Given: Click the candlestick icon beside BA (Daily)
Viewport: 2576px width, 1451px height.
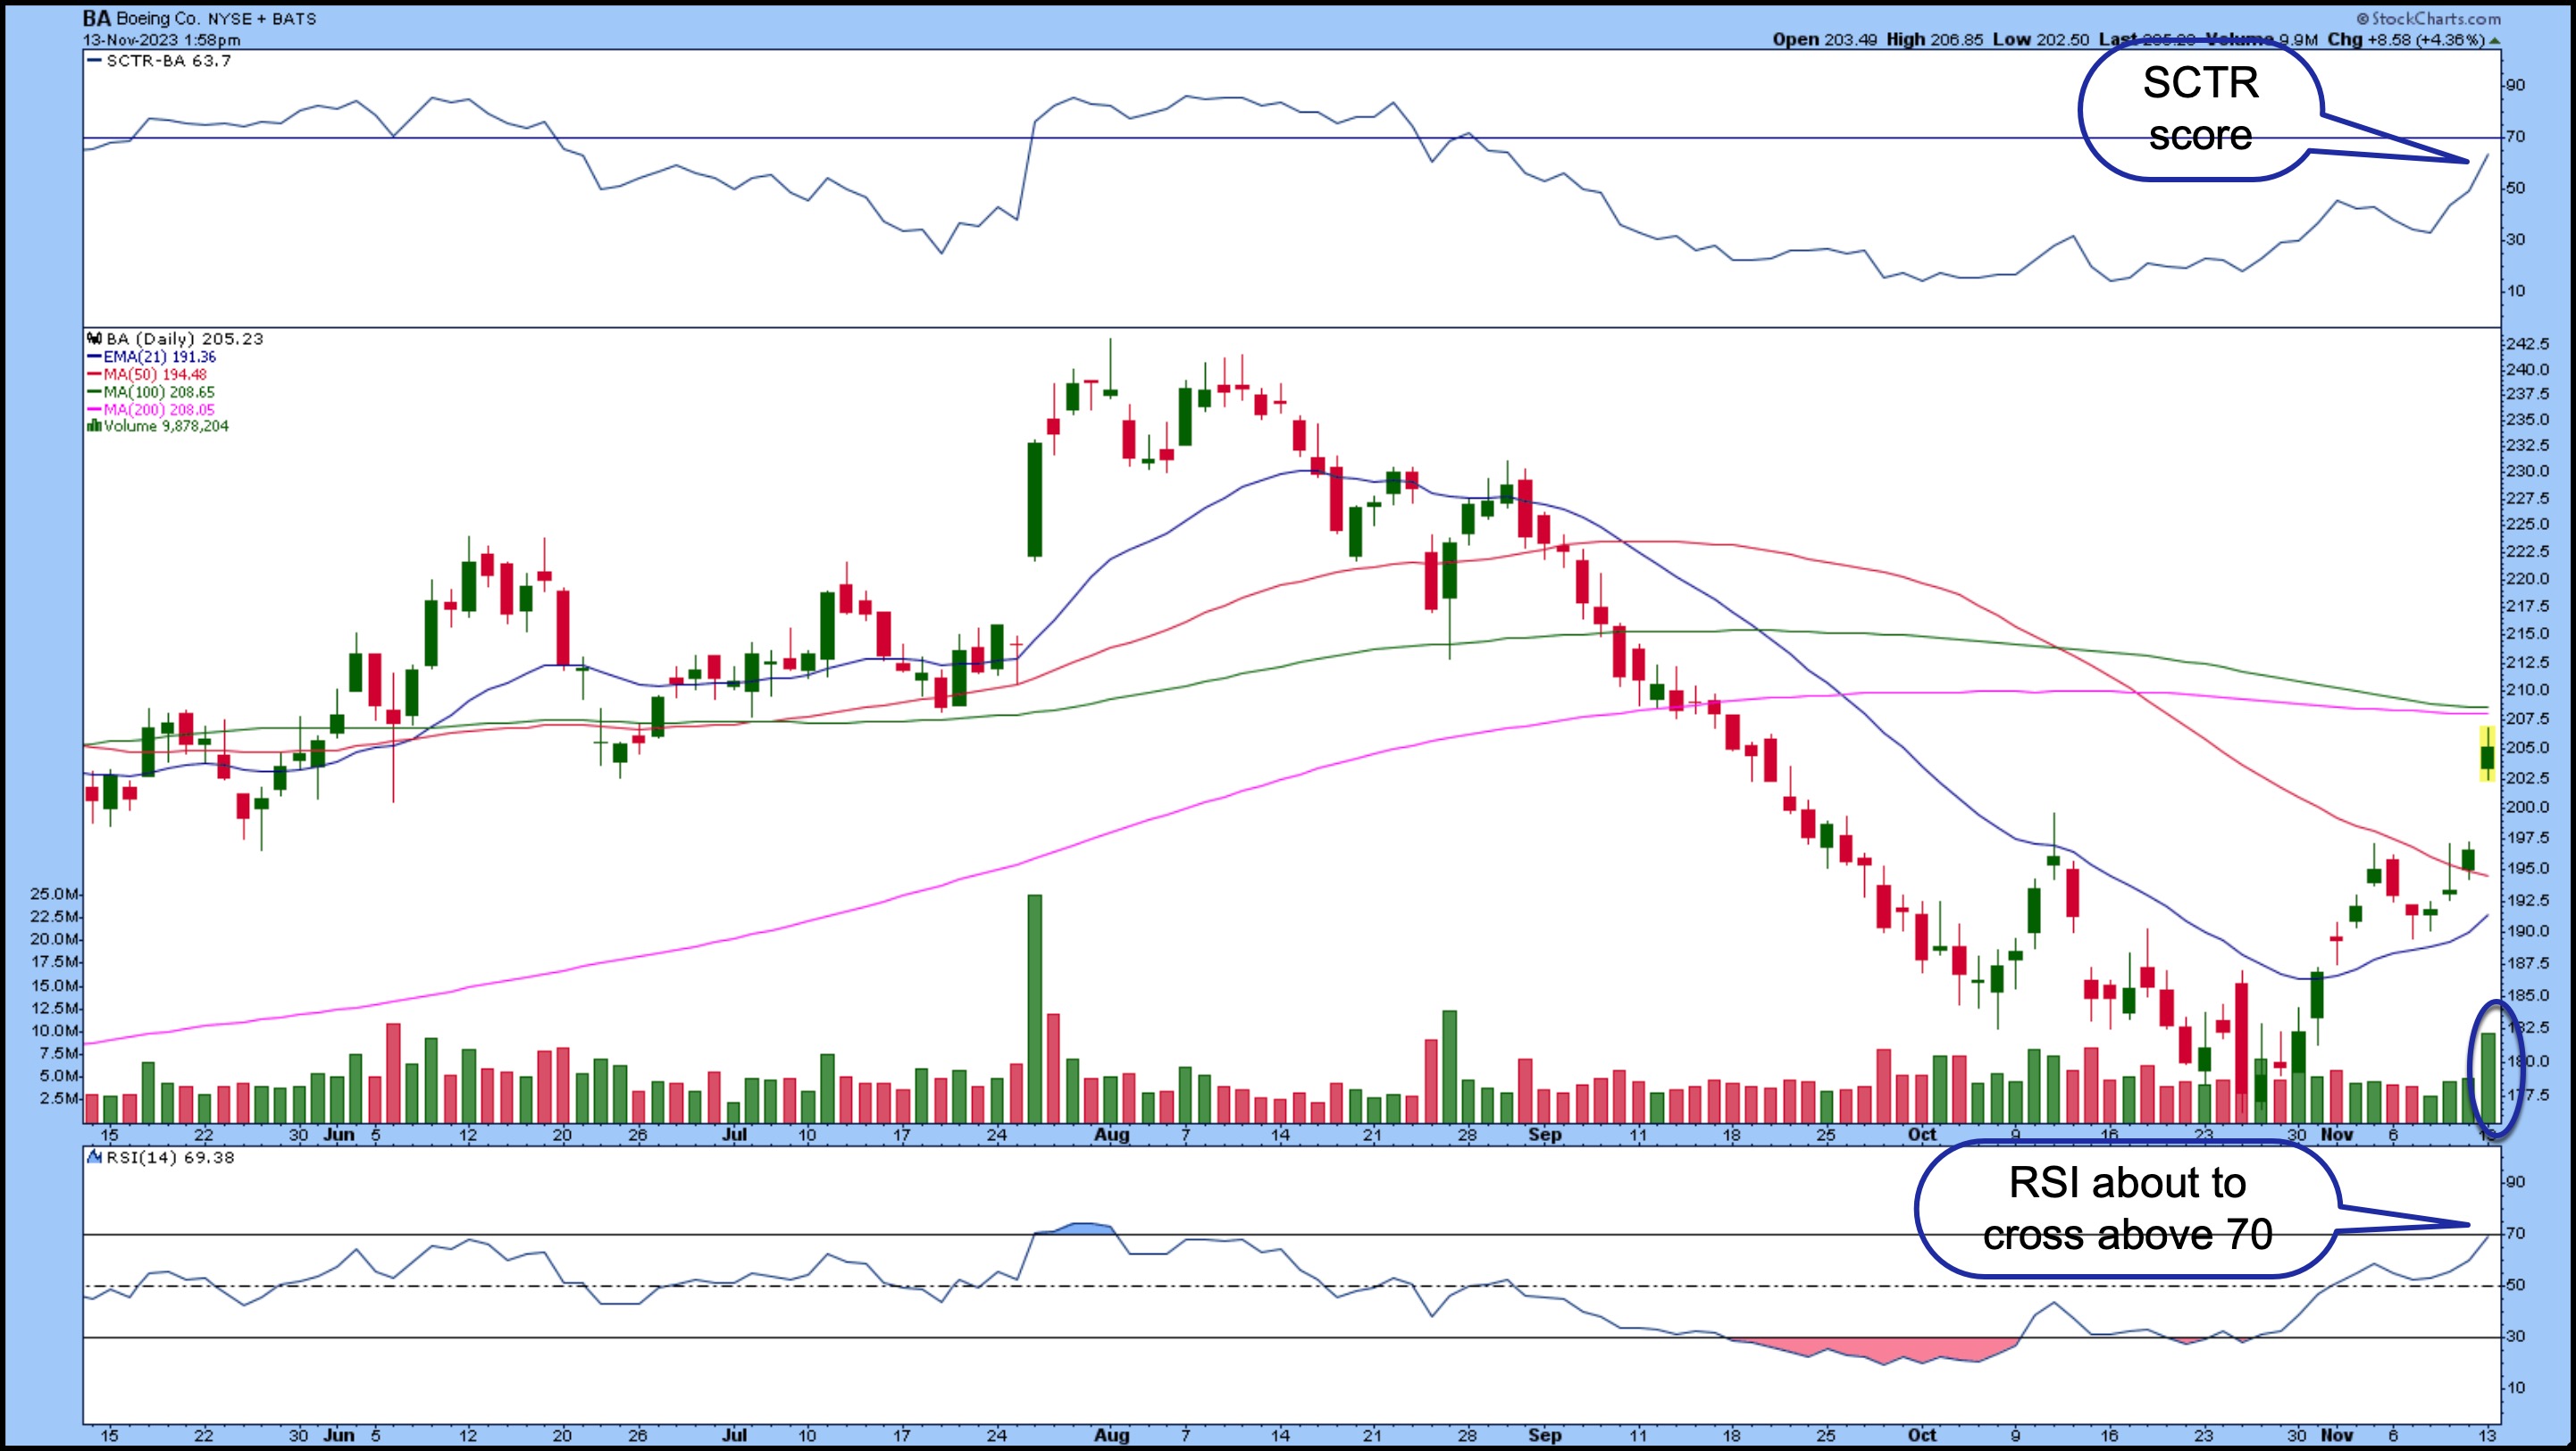Looking at the screenshot, I should (94, 339).
